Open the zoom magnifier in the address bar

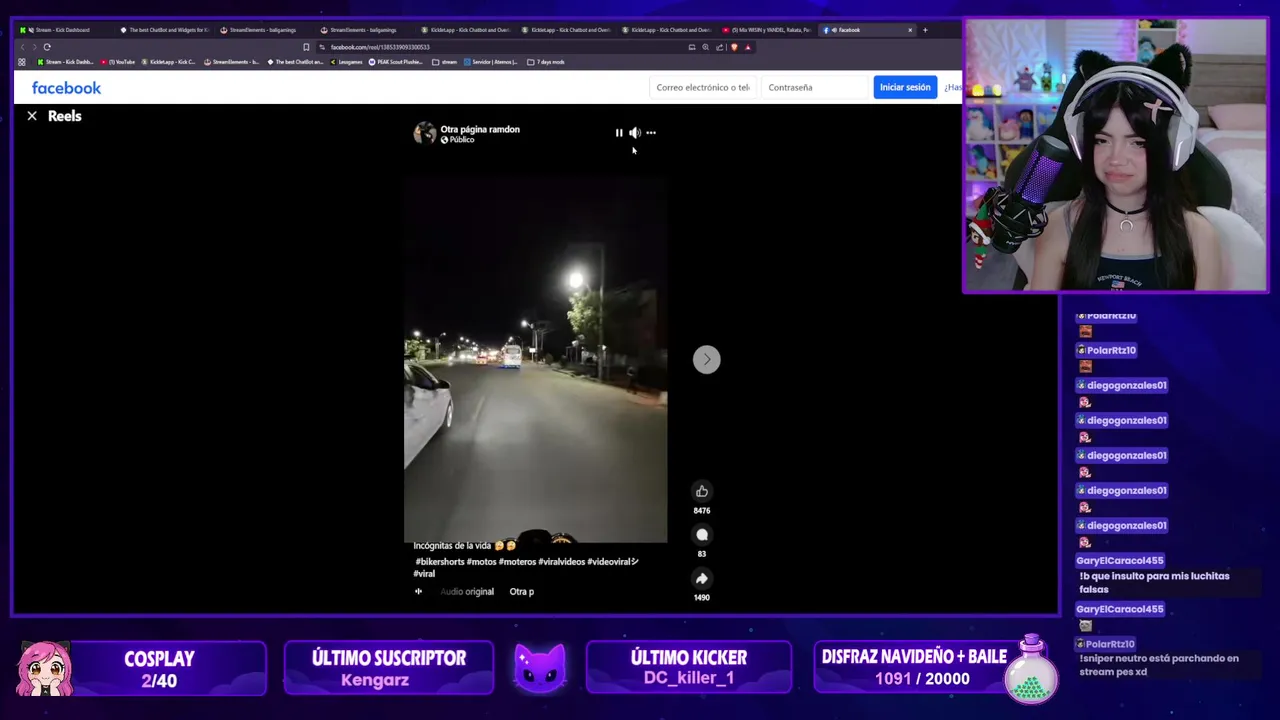[706, 47]
